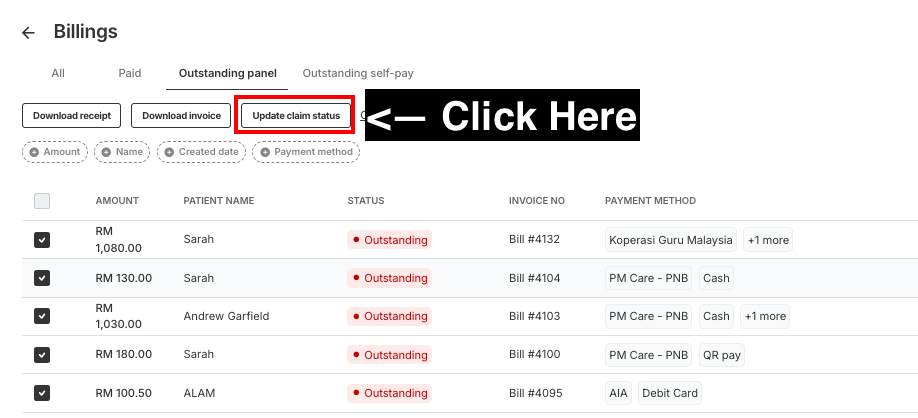The image size is (918, 418).
Task: Click PM Care - PNB tag for Bill #4100
Action: click(648, 355)
